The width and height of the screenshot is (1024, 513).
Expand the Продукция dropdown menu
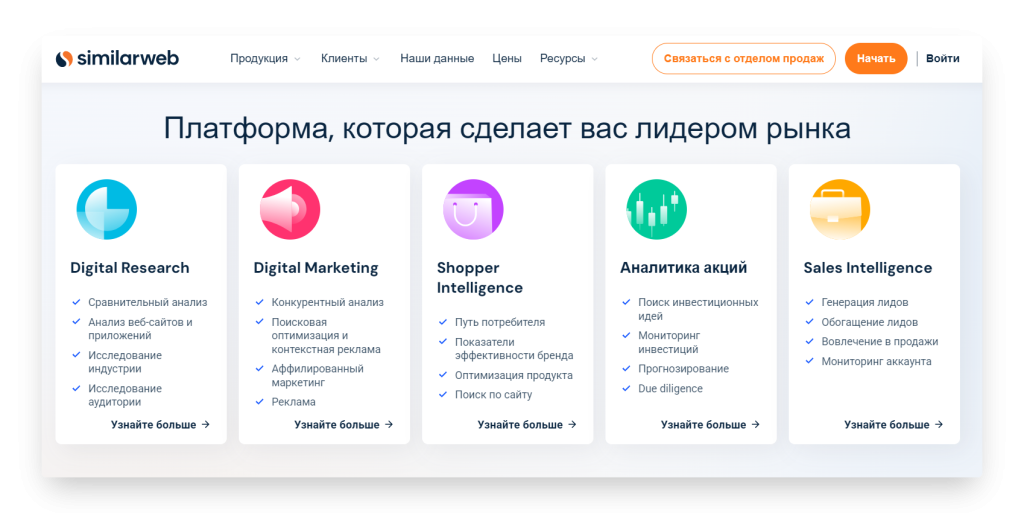pyautogui.click(x=265, y=59)
